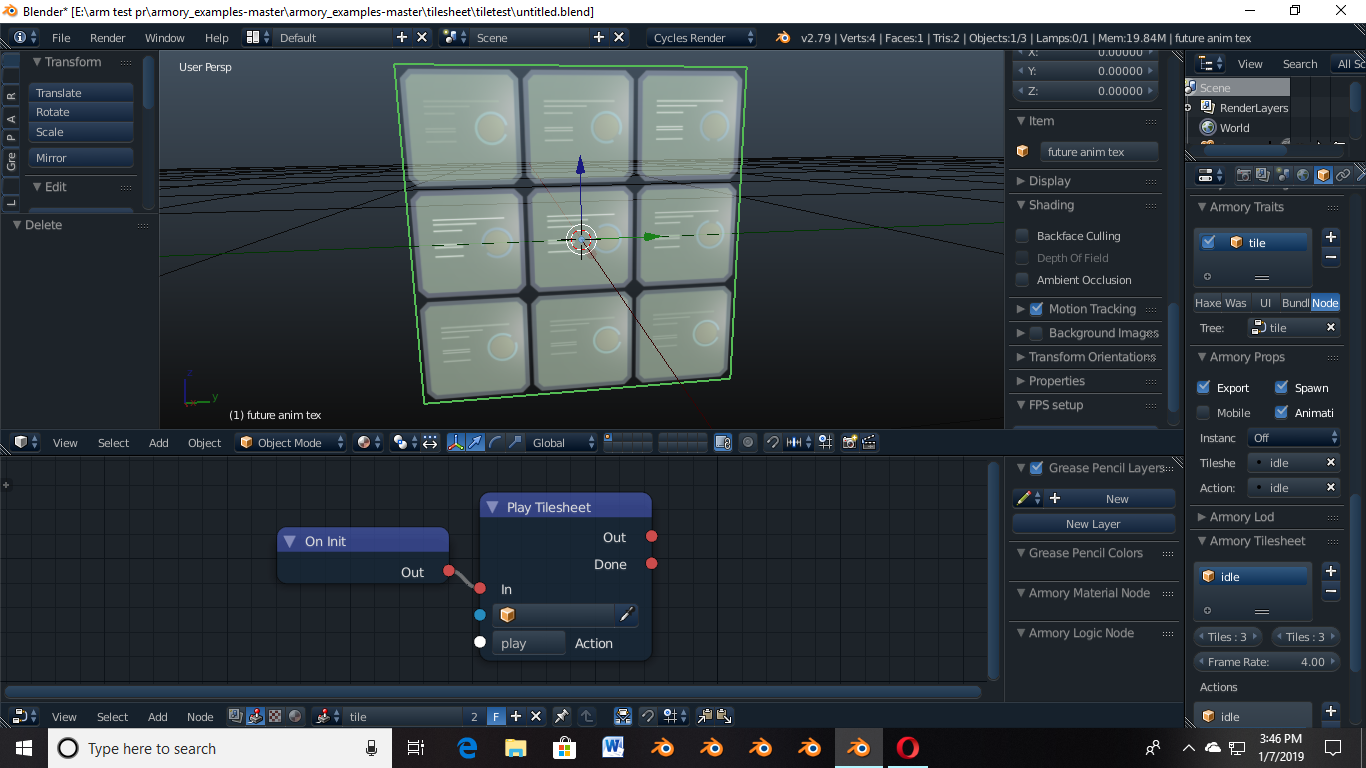Adjust the Frame Rate slider value
Viewport: 1366px width, 768px height.
1266,661
